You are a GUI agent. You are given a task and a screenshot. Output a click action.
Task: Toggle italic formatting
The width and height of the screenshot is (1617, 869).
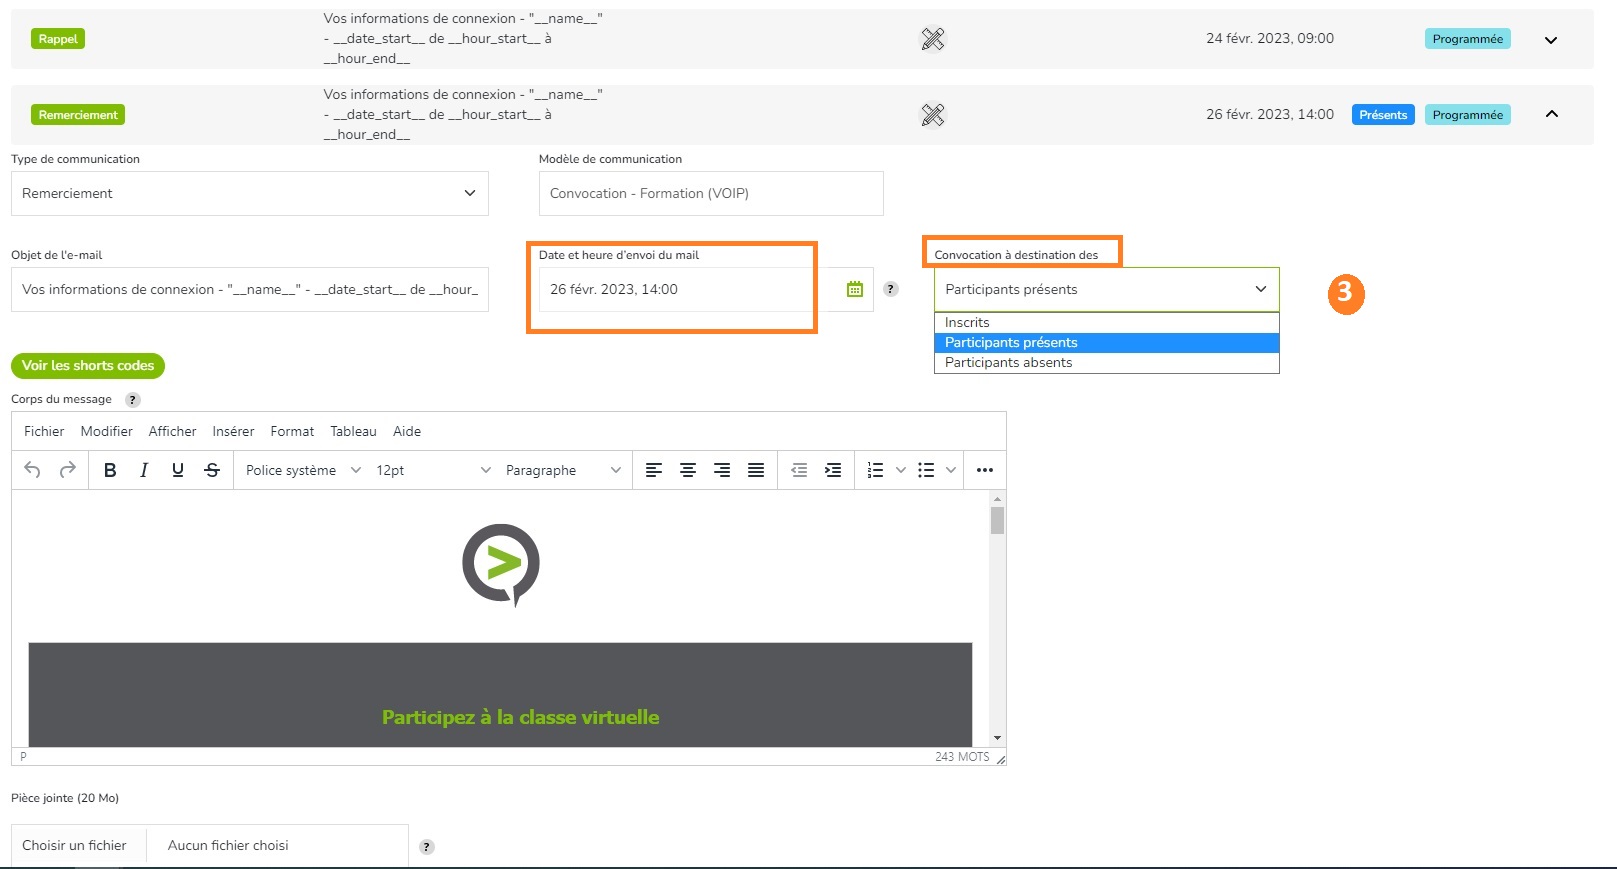click(x=144, y=470)
